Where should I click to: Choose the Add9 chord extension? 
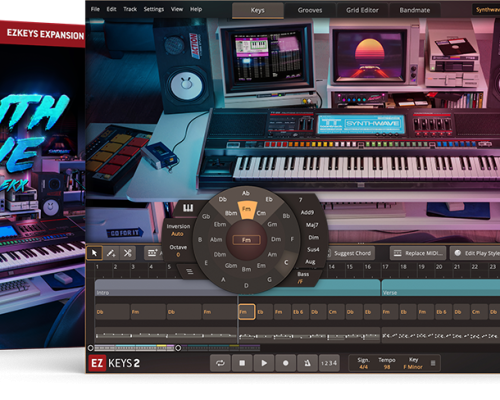click(x=307, y=212)
